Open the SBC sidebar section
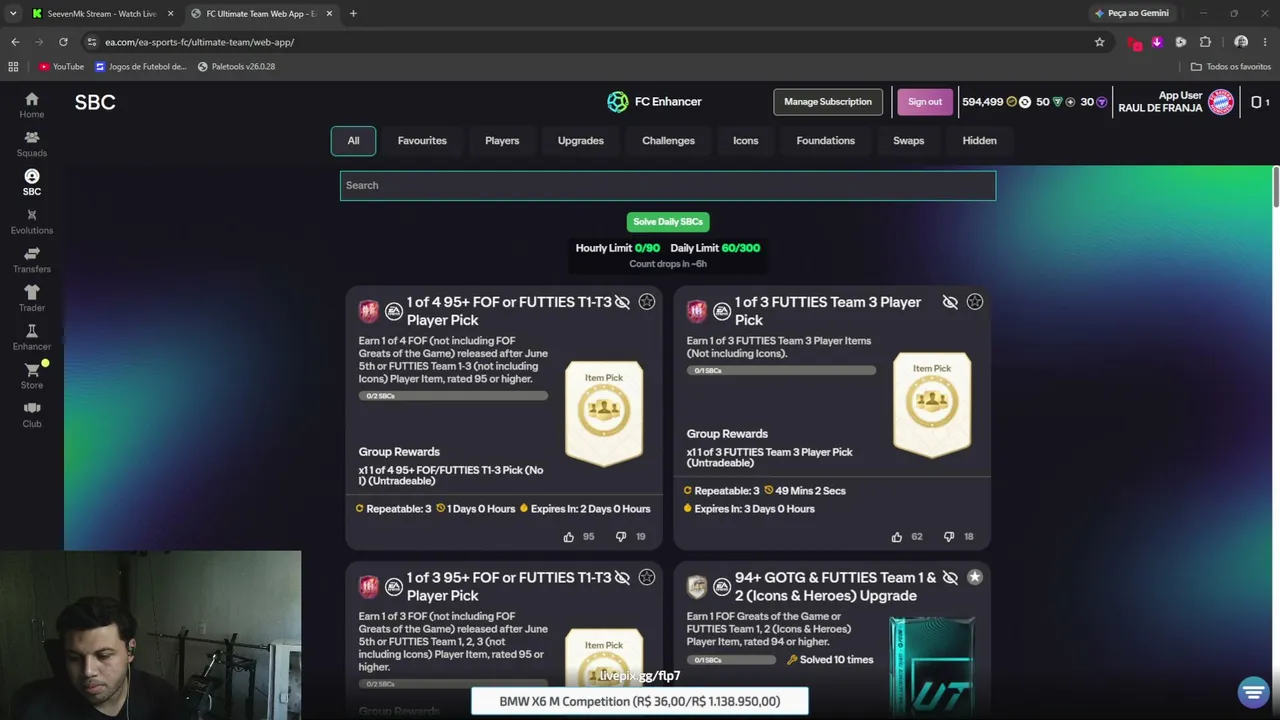The height and width of the screenshot is (720, 1280). coord(32,183)
